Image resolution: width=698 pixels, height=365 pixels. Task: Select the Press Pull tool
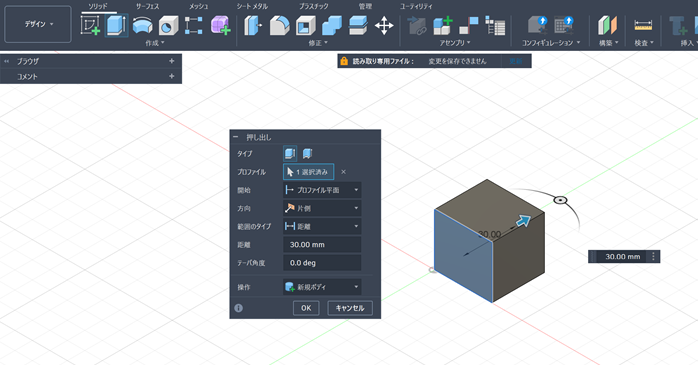click(253, 25)
